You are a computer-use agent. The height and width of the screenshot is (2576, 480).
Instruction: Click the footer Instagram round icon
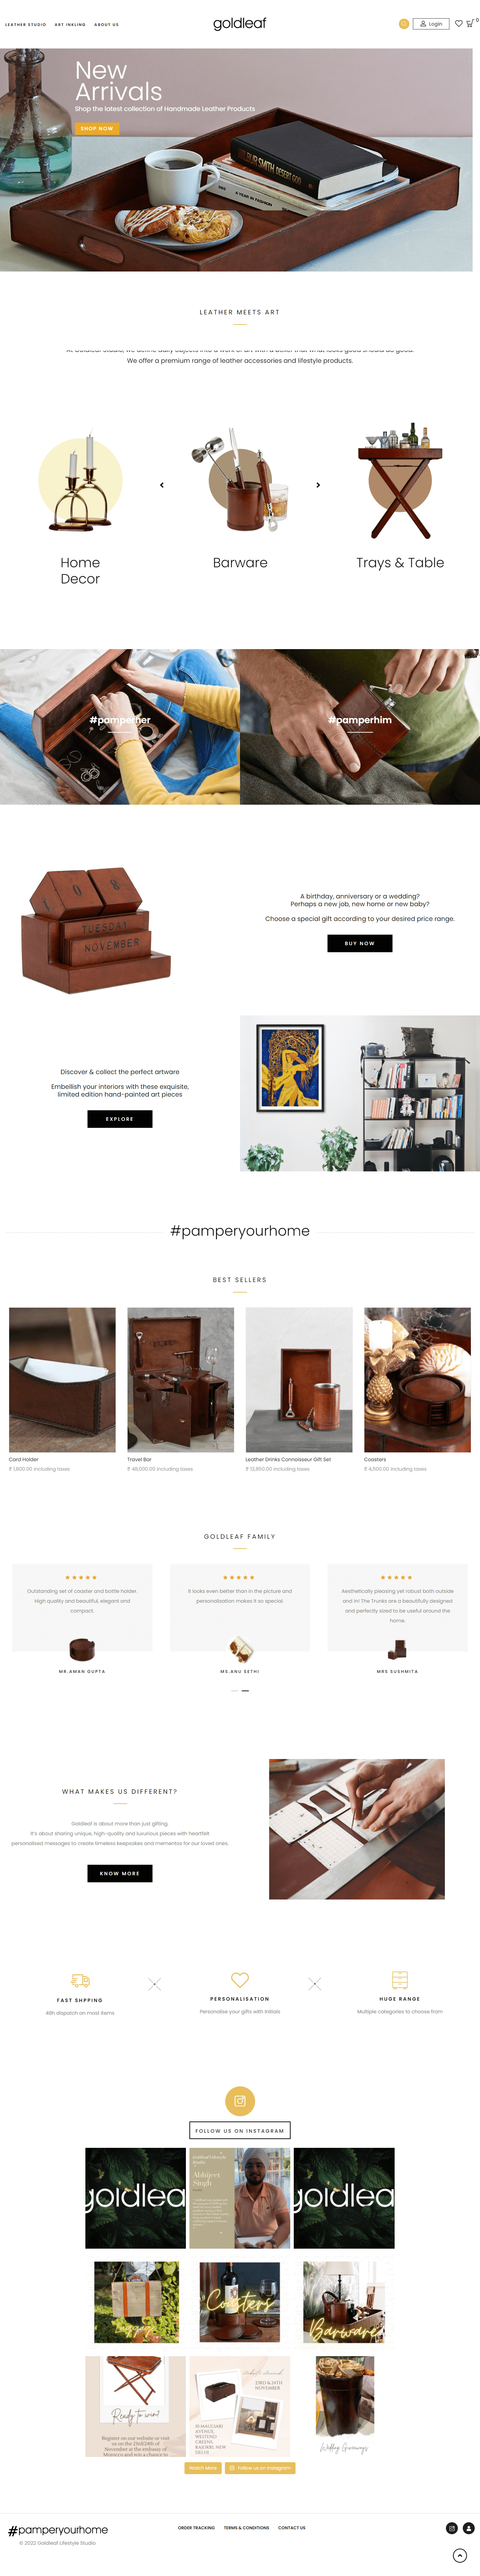click(452, 2528)
